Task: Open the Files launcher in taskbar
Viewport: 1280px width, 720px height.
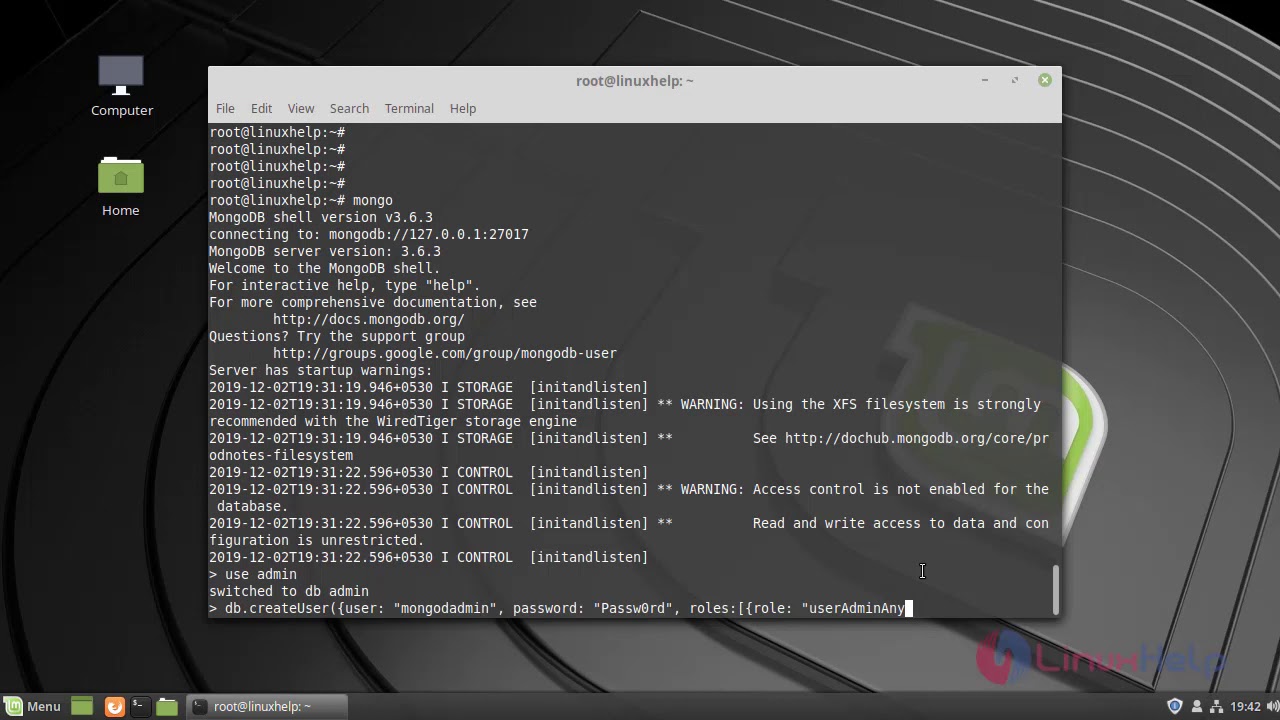Action: (x=167, y=706)
